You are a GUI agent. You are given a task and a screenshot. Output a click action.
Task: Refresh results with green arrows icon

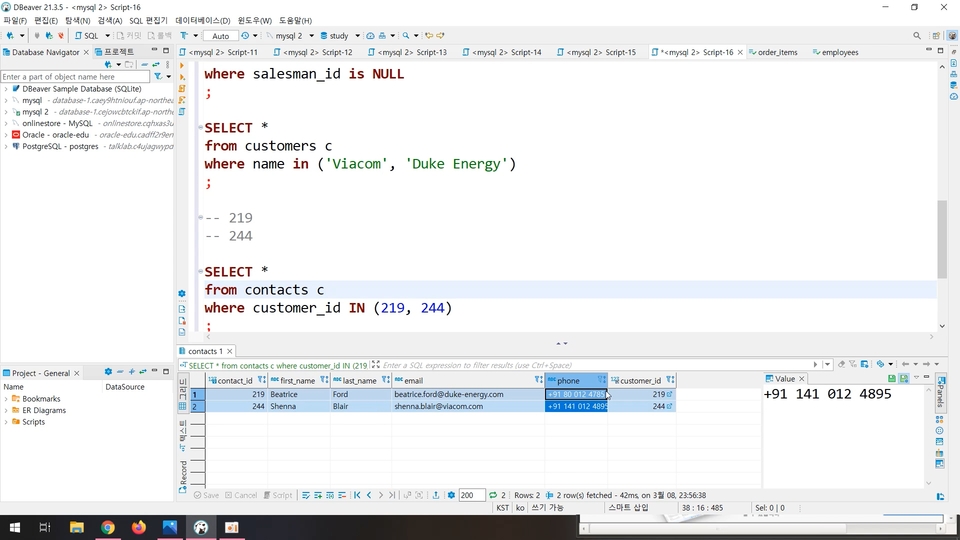[493, 495]
